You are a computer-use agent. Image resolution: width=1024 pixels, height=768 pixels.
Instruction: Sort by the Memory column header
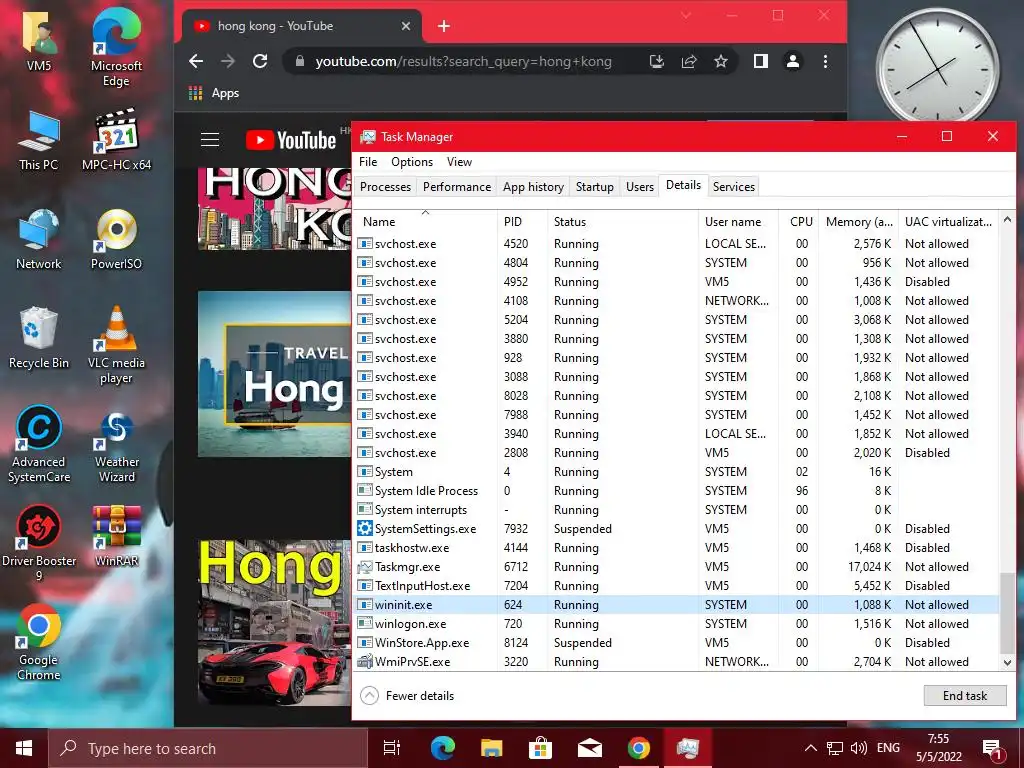point(859,222)
